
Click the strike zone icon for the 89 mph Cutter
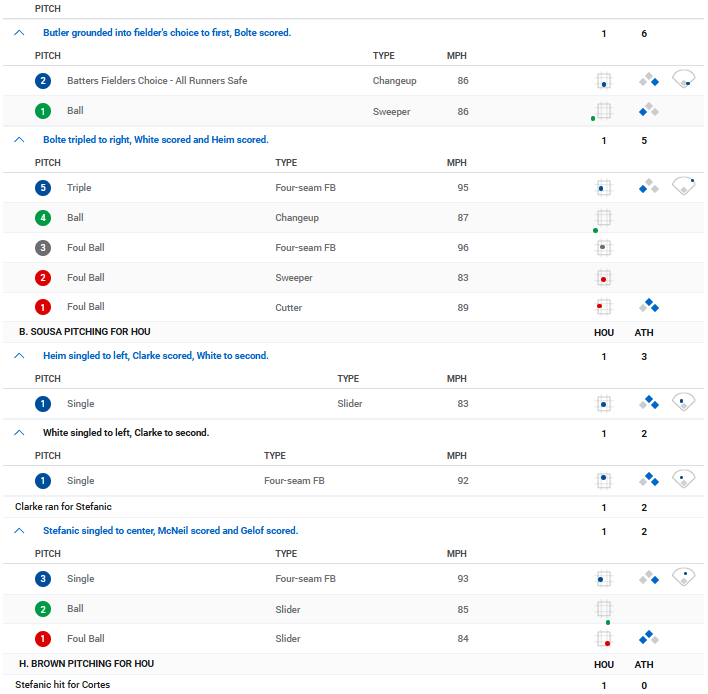[604, 307]
